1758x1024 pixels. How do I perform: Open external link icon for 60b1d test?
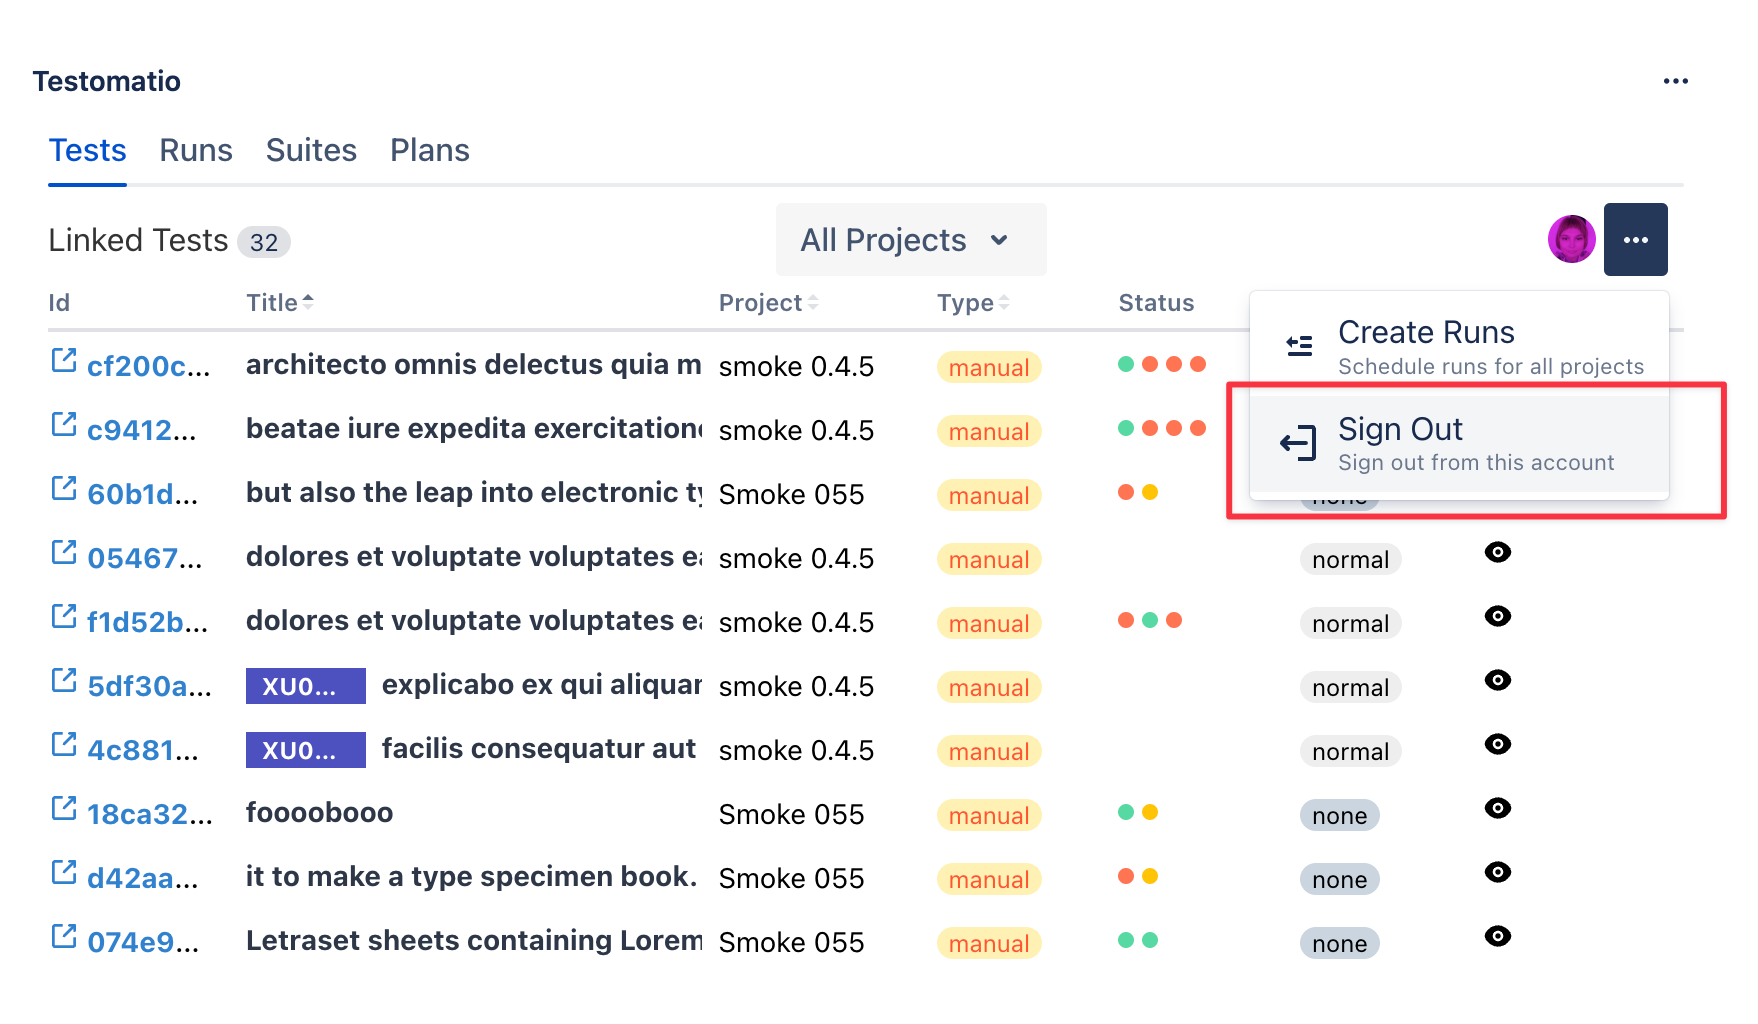coord(64,489)
